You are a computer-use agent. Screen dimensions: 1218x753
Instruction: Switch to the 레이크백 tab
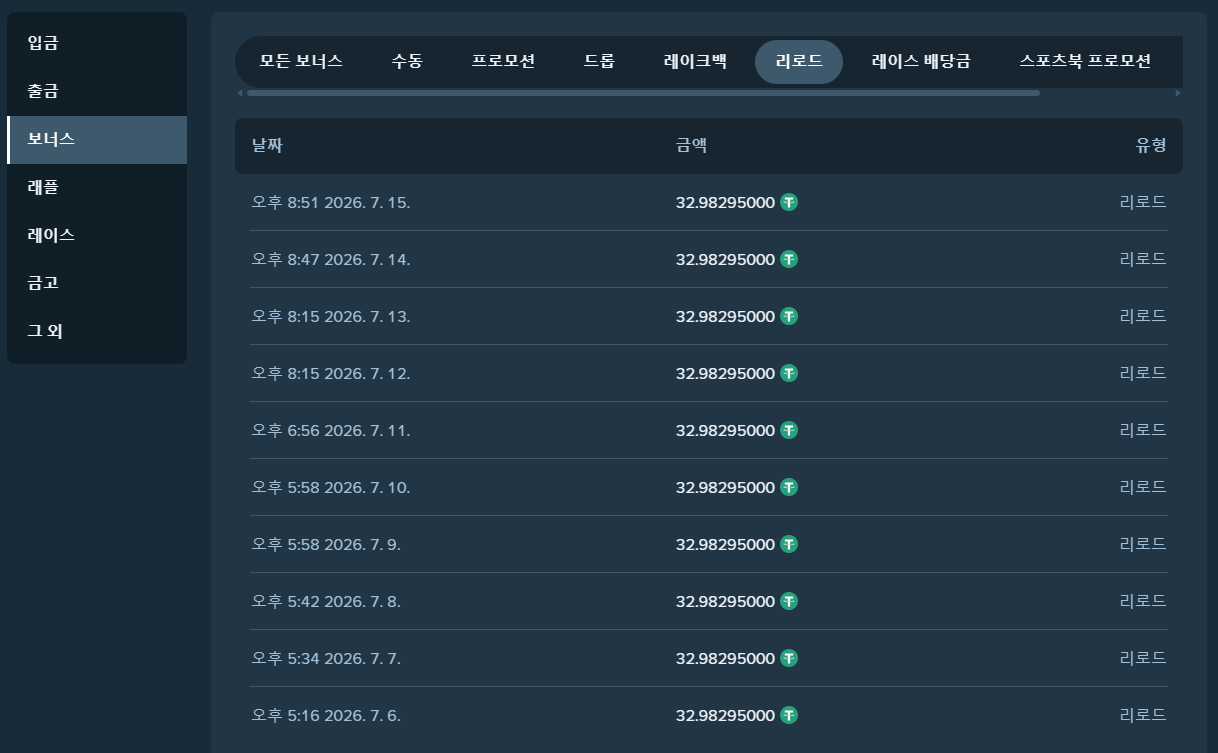(695, 61)
